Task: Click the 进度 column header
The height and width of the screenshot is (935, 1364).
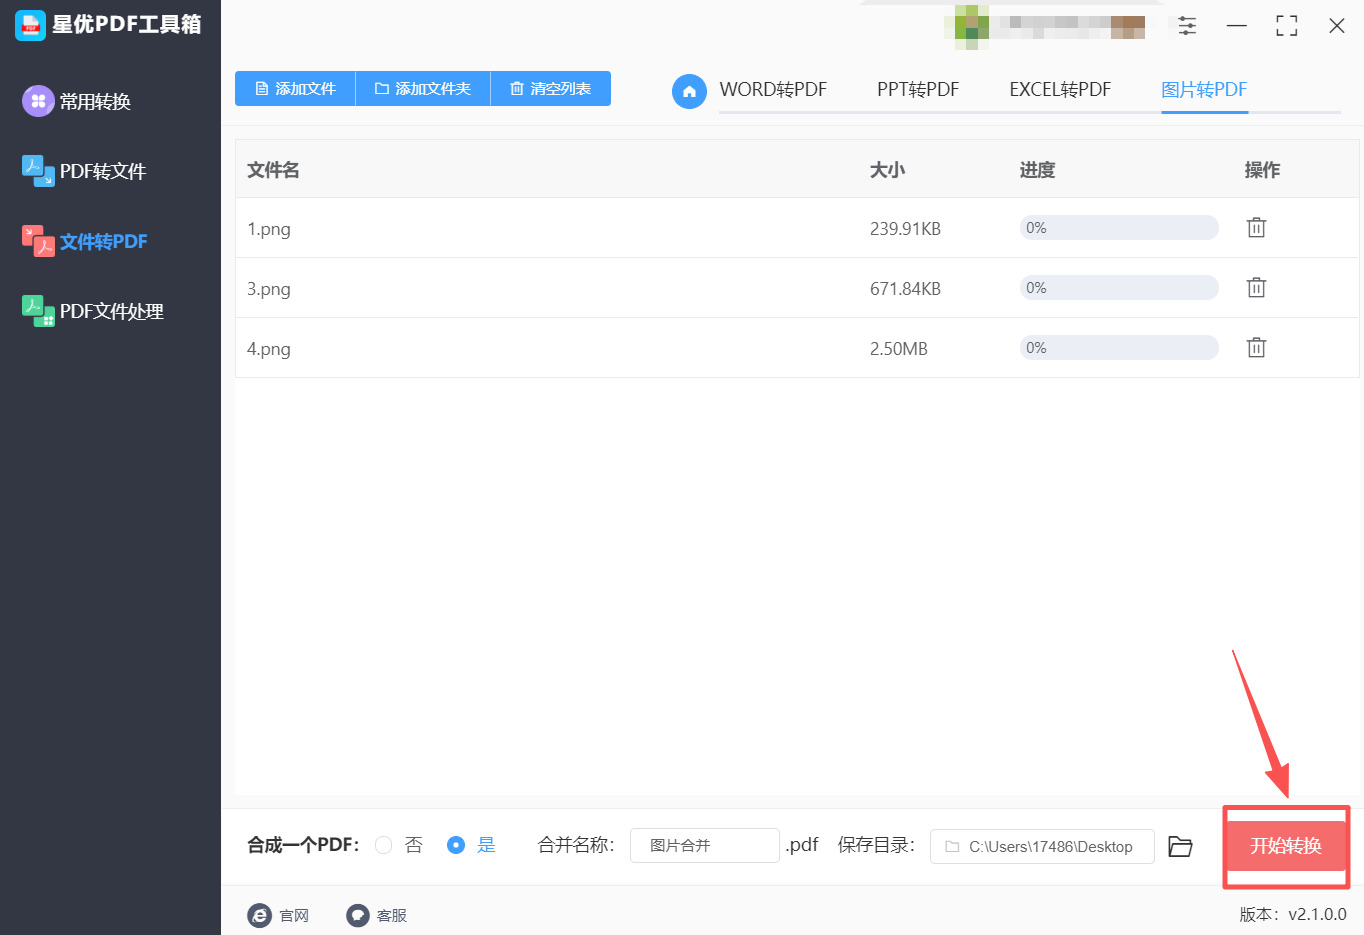Action: tap(1037, 170)
